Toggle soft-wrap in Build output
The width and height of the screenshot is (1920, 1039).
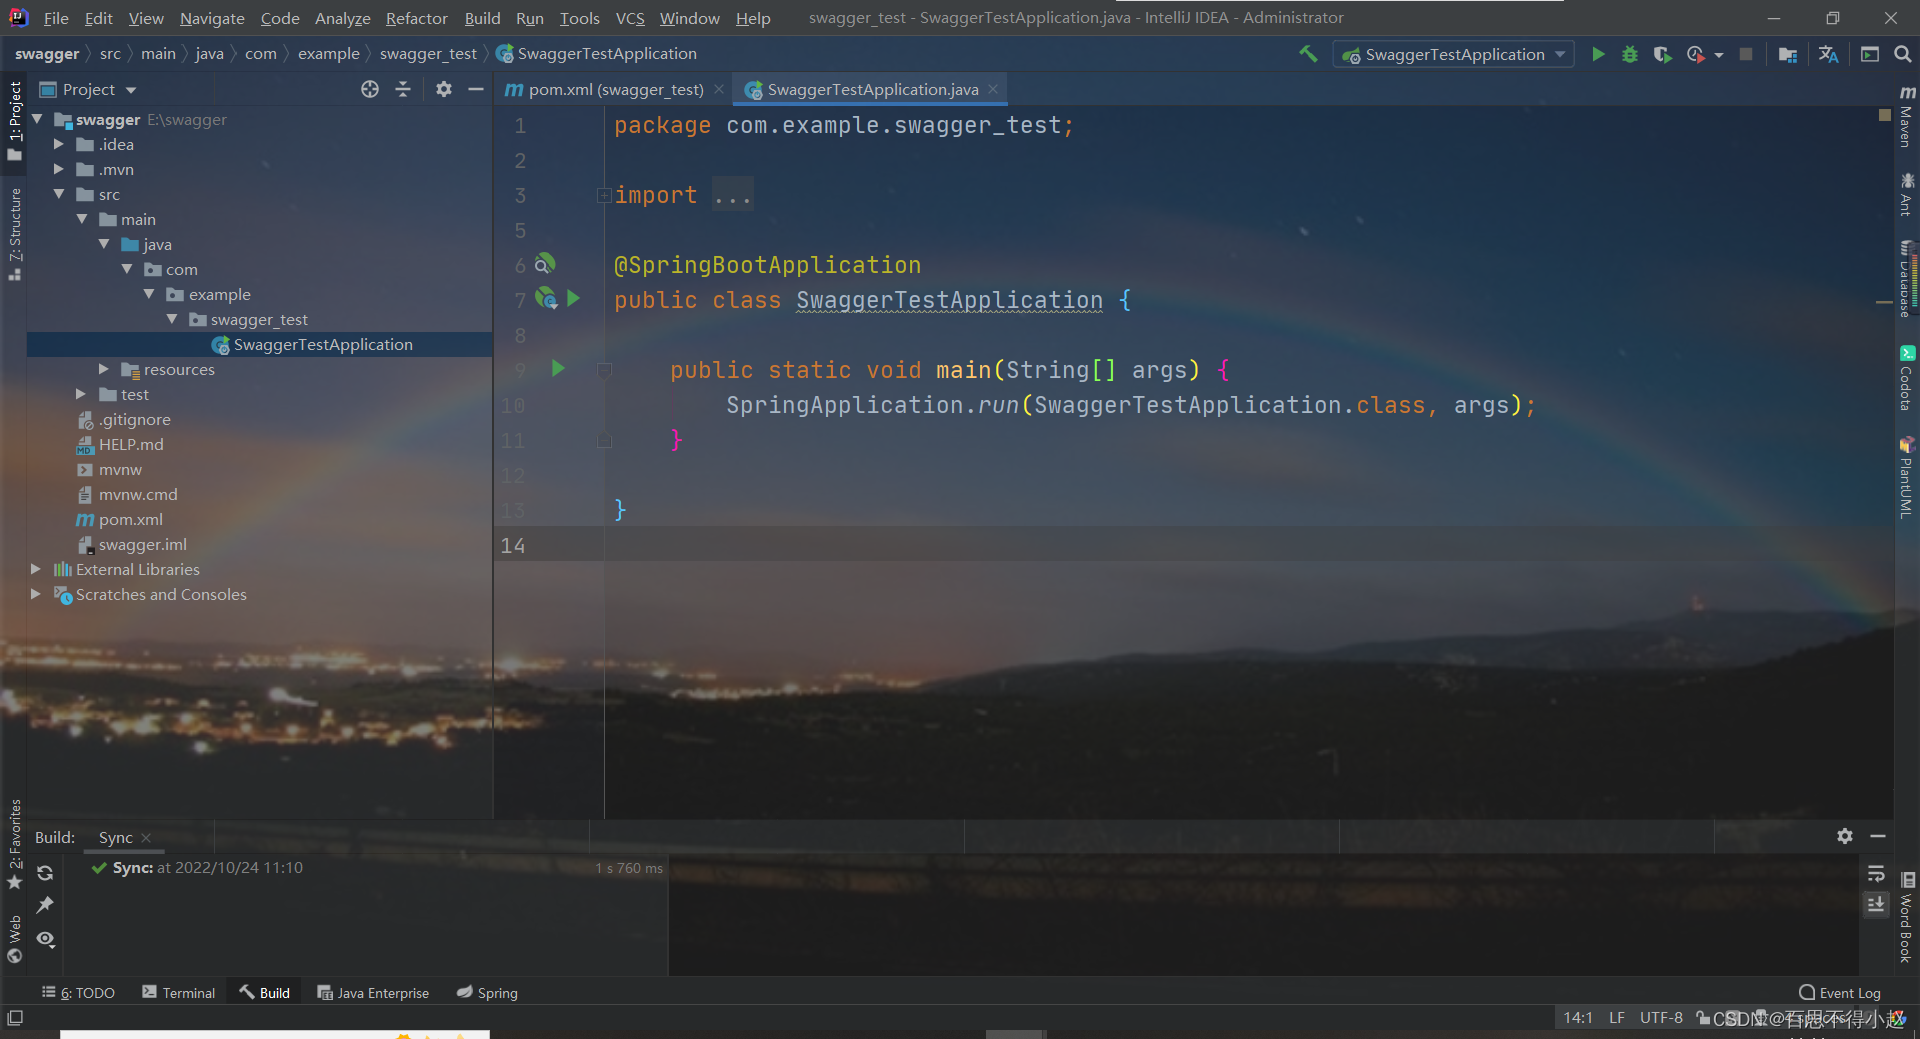[x=1876, y=873]
